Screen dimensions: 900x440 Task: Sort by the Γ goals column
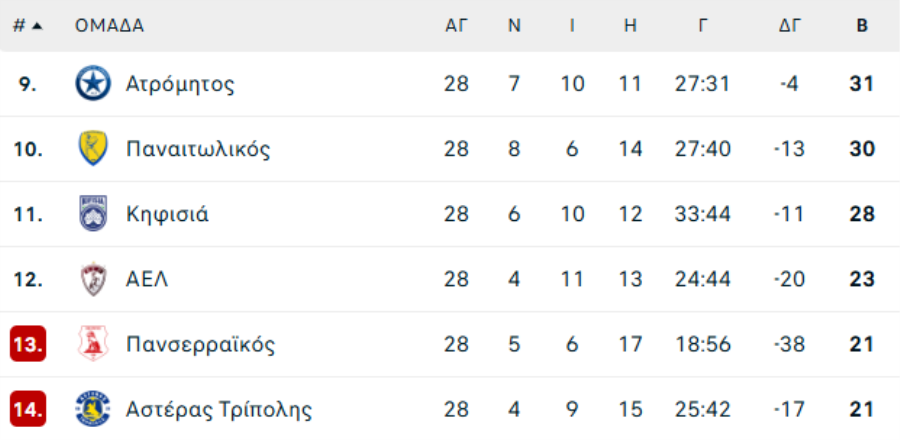[x=703, y=26]
